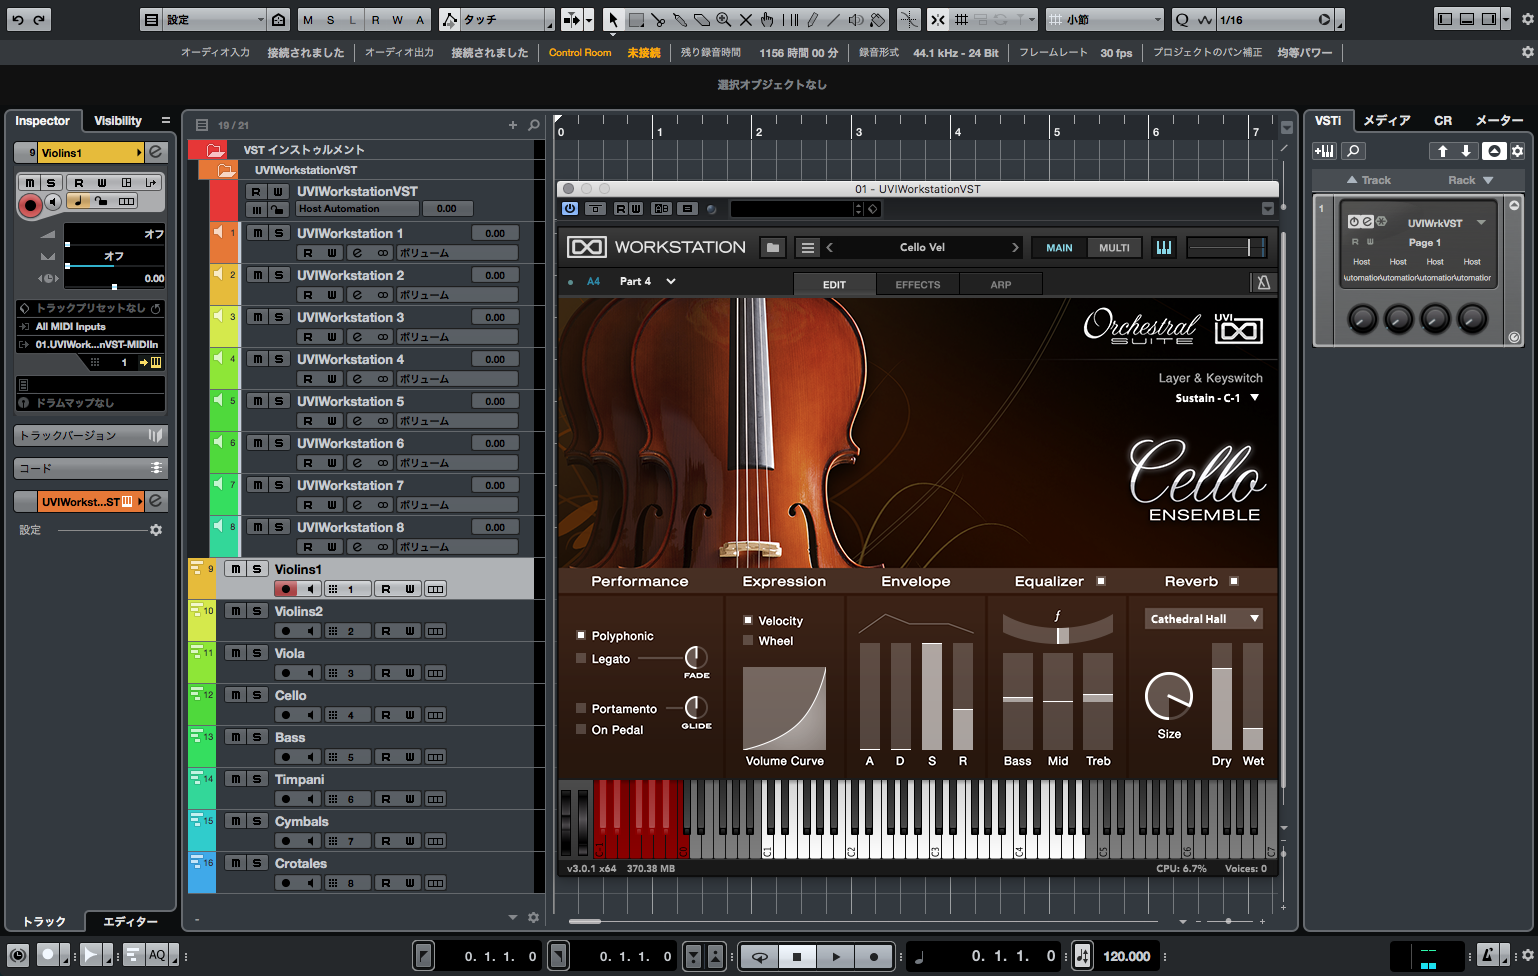Click the MAIN button in Workstation
This screenshot has width=1538, height=976.
pos(1059,247)
